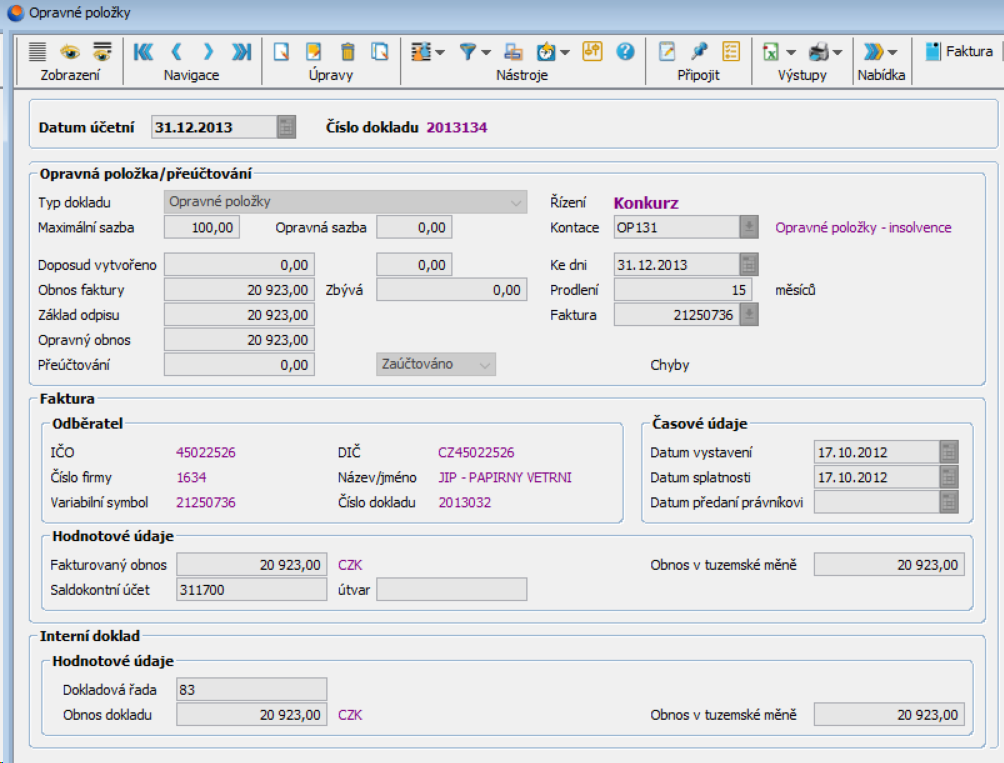The image size is (1004, 763).
Task: Open the Faktura toolbar item
Action: tap(960, 51)
